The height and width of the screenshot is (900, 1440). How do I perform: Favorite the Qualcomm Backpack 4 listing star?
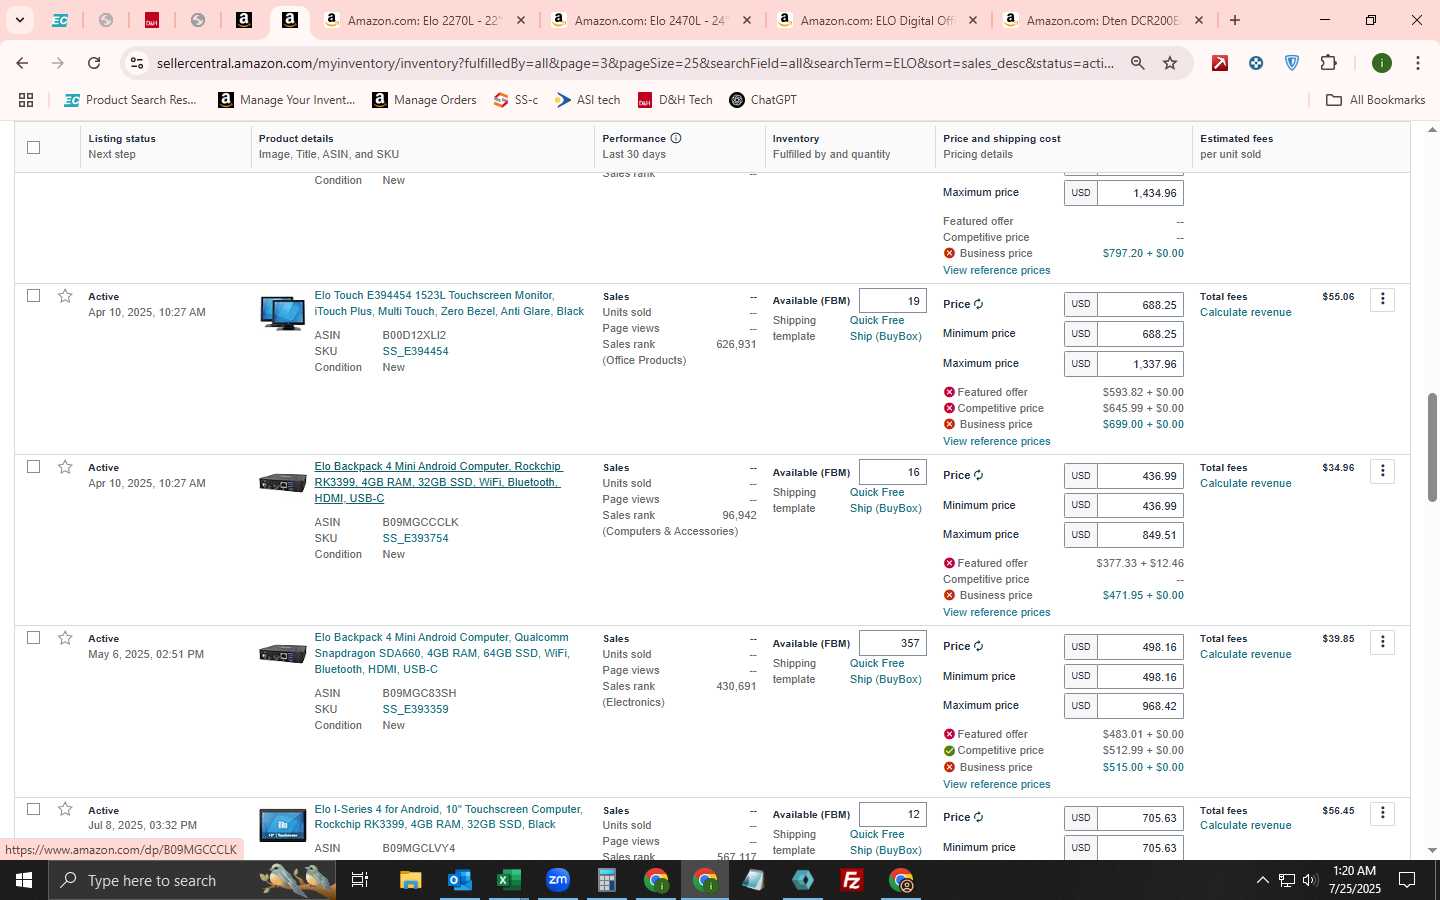click(x=65, y=638)
